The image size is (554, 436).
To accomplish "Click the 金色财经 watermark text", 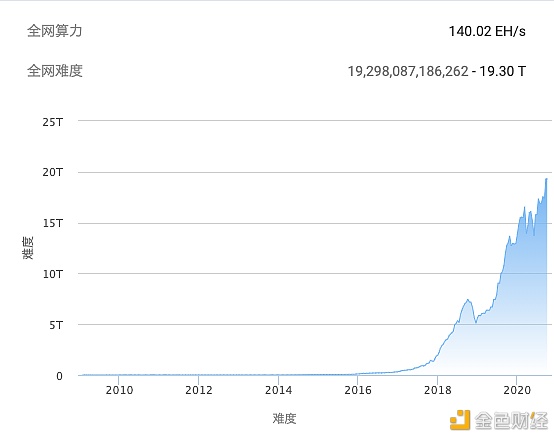I will pyautogui.click(x=511, y=420).
